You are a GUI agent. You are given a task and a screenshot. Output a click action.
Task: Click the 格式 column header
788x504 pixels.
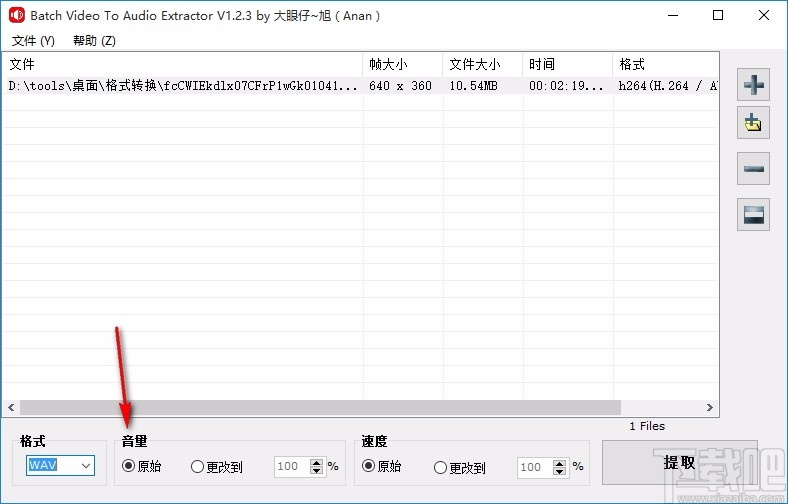click(x=666, y=64)
